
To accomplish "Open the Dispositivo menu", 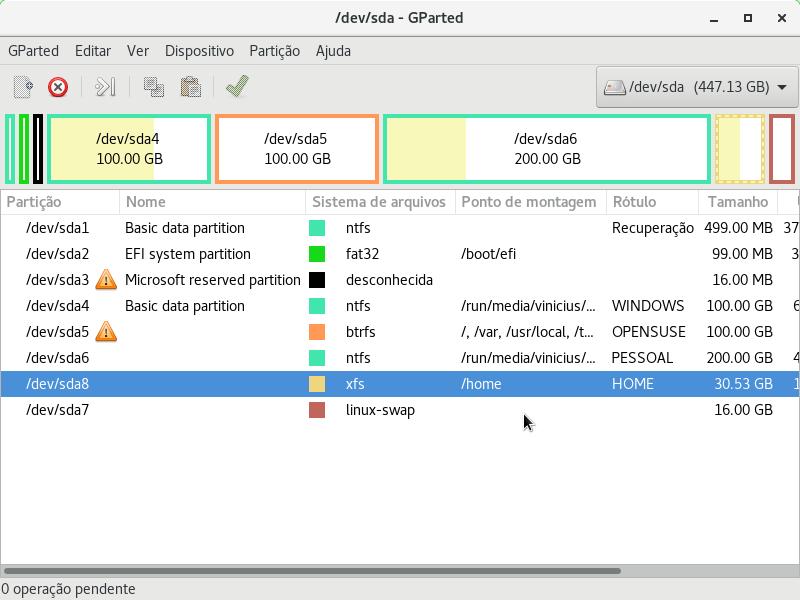I will (199, 50).
